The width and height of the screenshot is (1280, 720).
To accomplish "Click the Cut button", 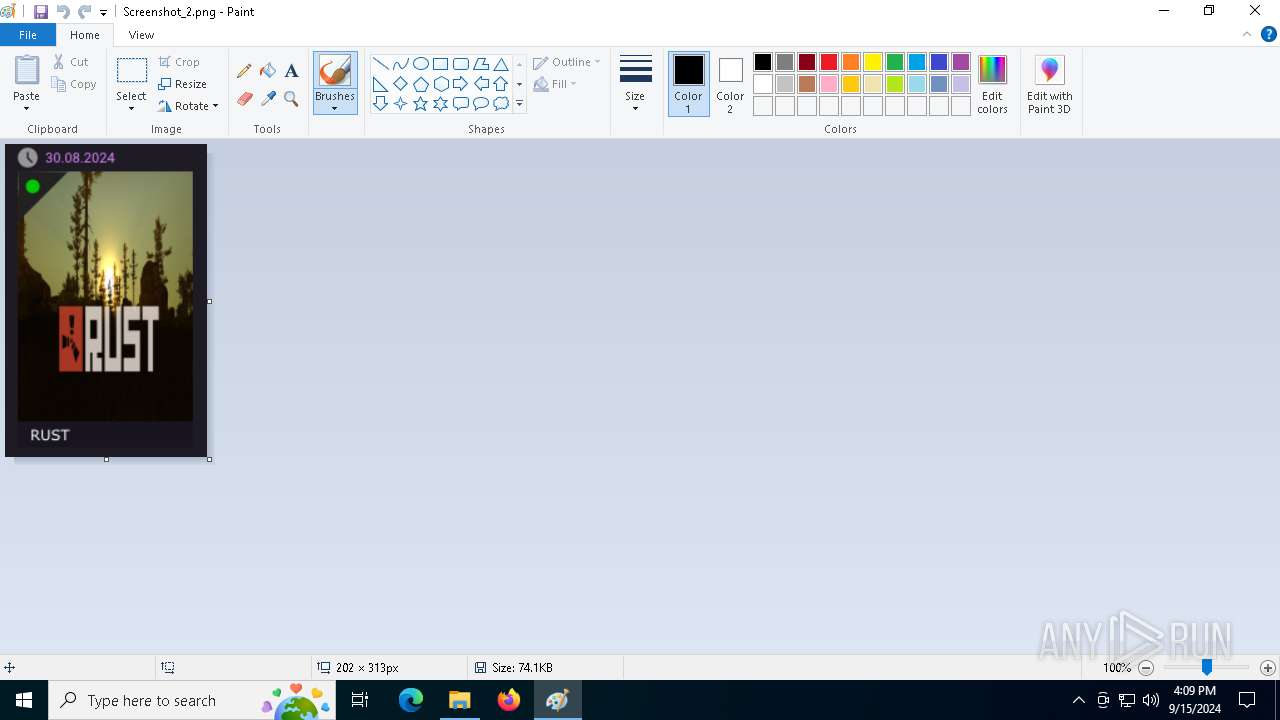I will coord(70,62).
